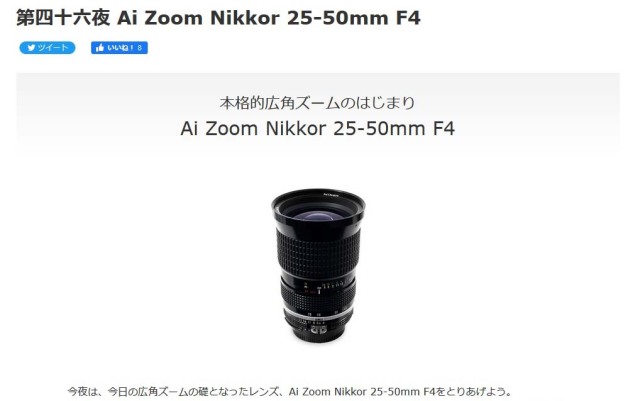The width and height of the screenshot is (640, 401).
Task: Click the gray gradient banner area
Action: click(318, 112)
